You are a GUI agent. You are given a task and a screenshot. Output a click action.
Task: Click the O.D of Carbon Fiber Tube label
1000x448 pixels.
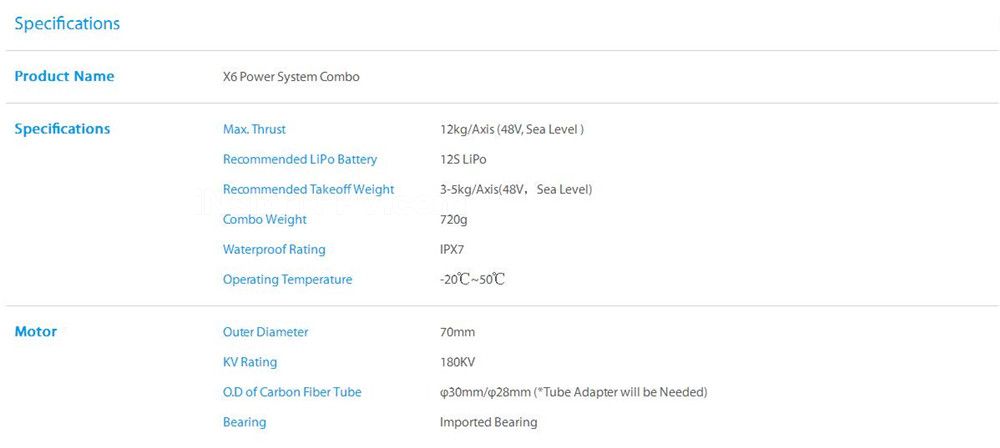coord(292,392)
